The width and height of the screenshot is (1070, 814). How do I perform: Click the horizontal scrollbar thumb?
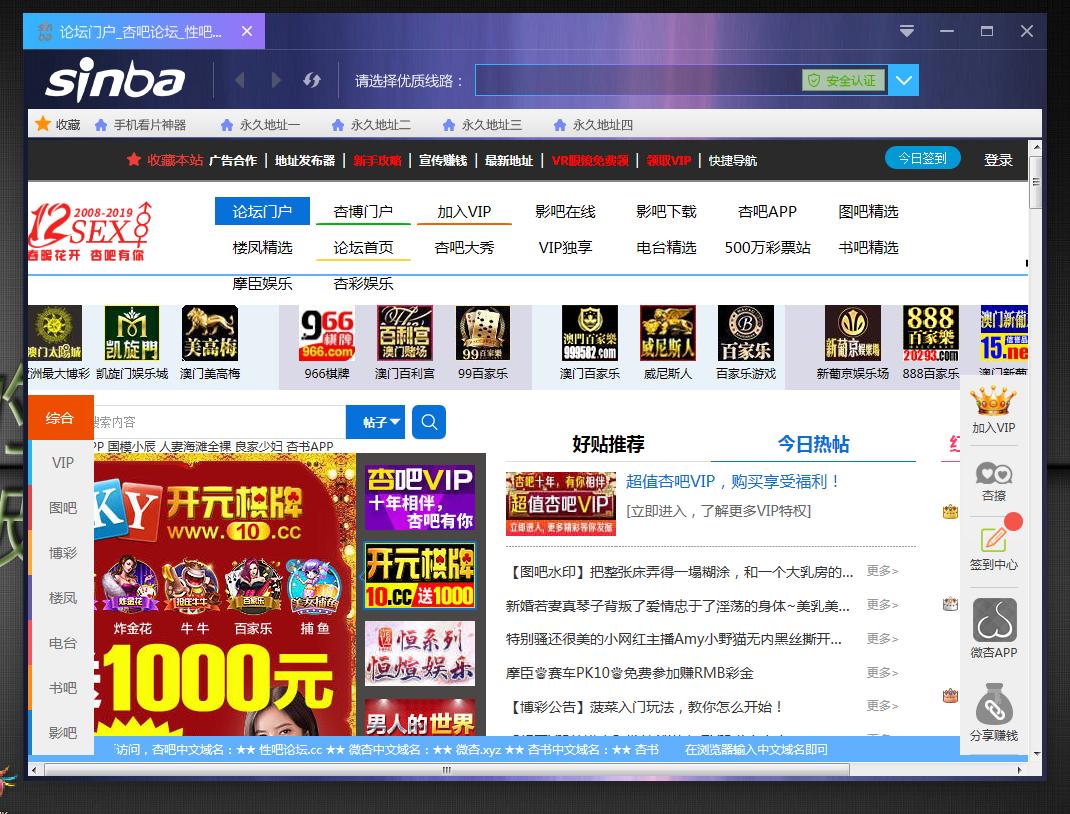coord(447,770)
